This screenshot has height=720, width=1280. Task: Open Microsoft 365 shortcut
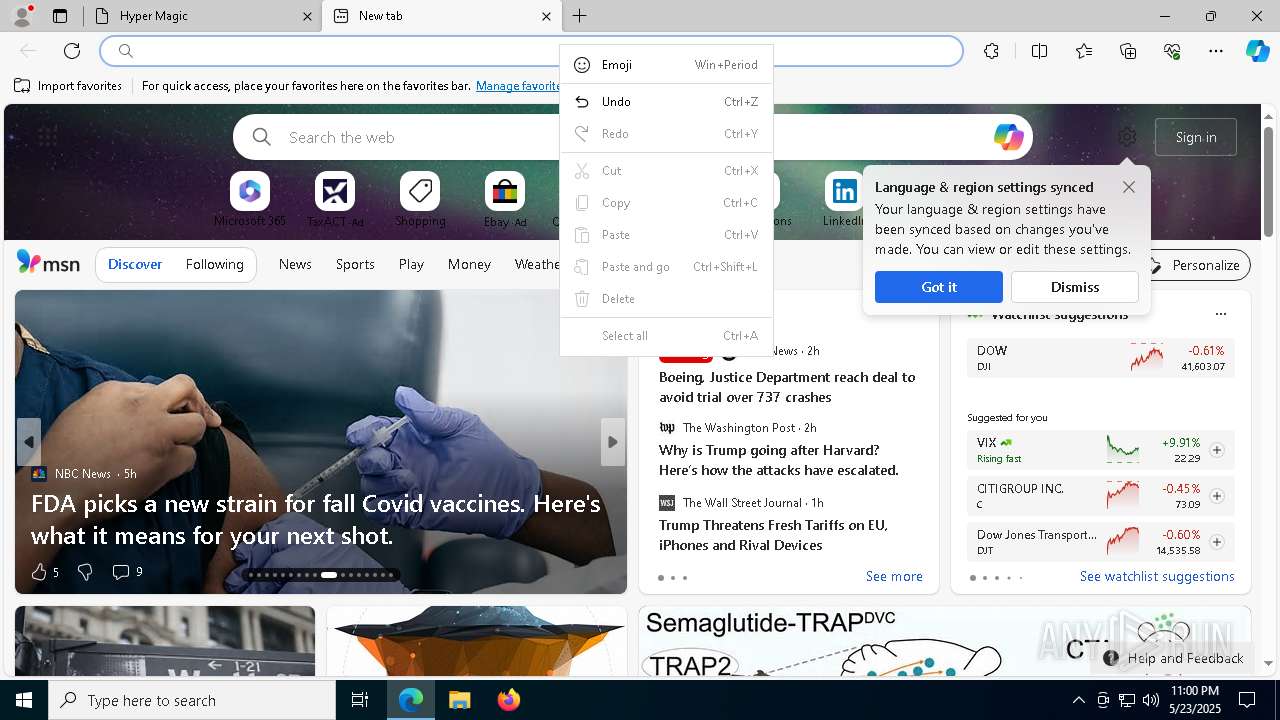tap(250, 199)
